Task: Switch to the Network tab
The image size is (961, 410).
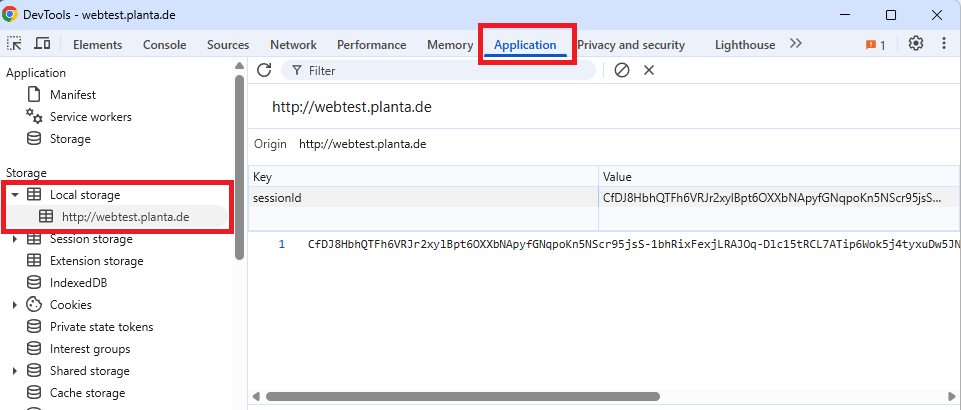Action: 293,45
